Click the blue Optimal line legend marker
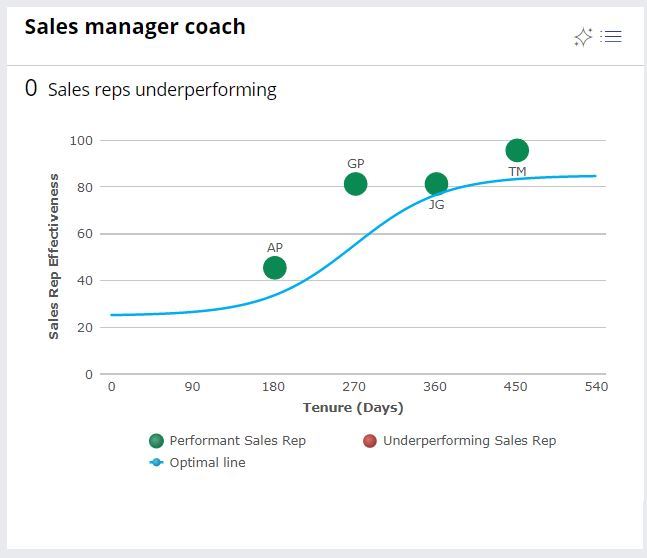 point(156,463)
